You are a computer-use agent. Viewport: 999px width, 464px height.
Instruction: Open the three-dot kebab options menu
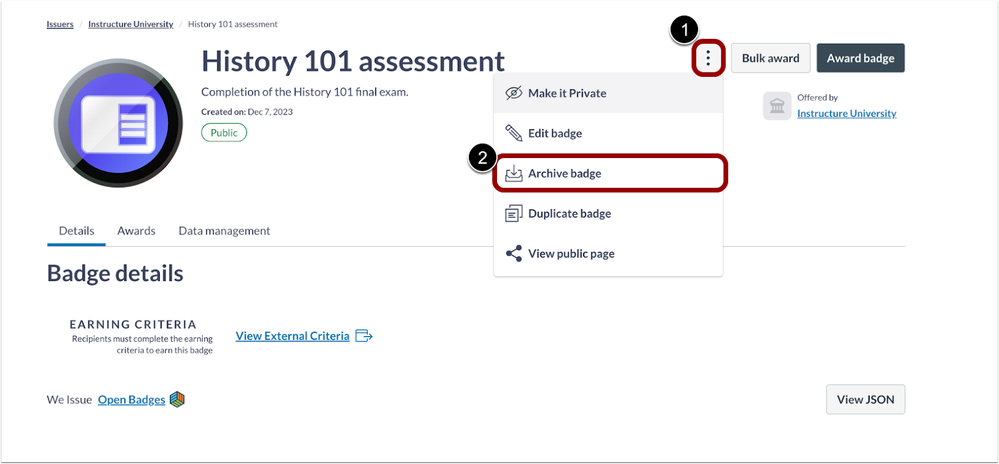click(x=708, y=58)
